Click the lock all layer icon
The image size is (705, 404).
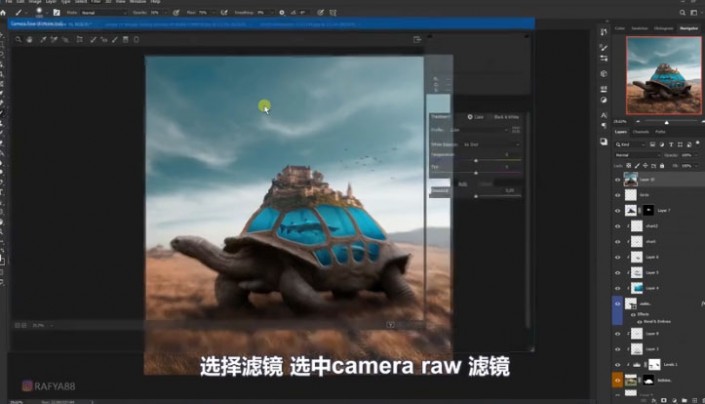click(x=661, y=167)
